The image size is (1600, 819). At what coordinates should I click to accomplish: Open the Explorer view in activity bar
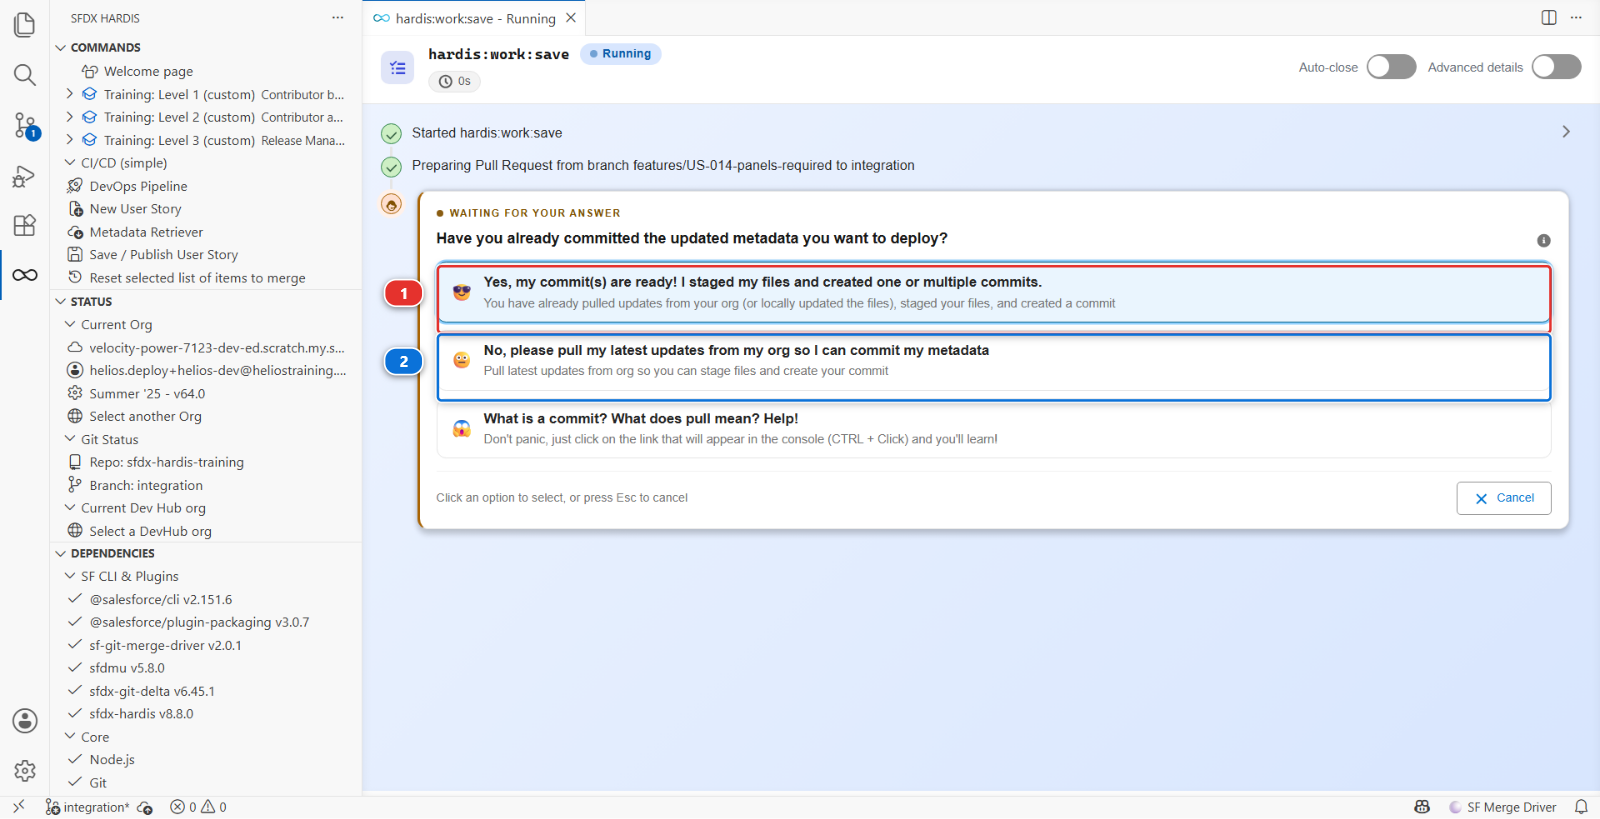[x=25, y=24]
